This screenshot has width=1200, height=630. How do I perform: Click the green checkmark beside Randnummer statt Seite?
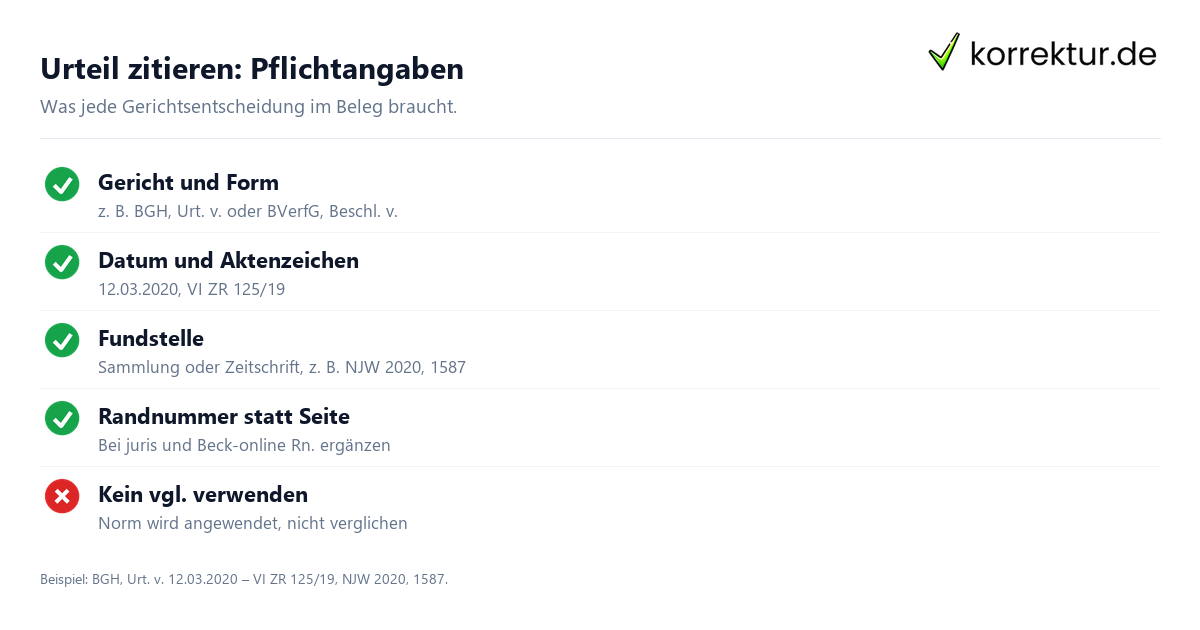[x=62, y=418]
